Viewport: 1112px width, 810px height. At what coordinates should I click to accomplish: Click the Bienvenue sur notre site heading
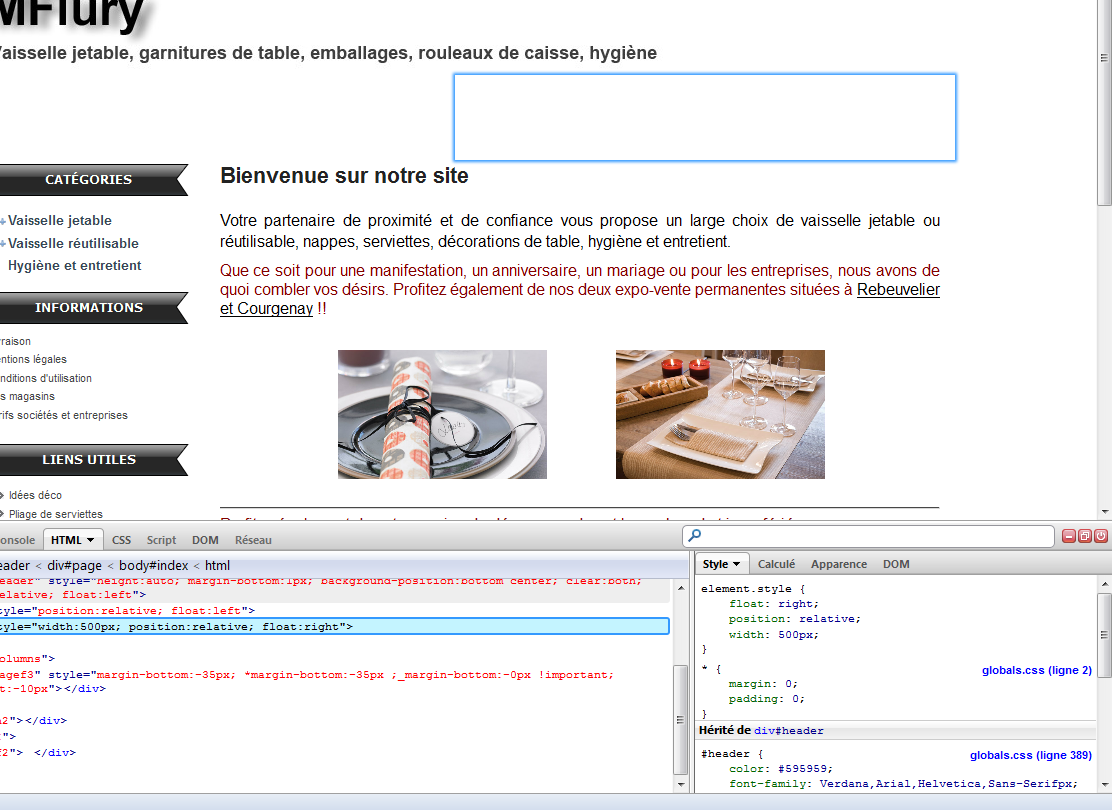click(344, 175)
